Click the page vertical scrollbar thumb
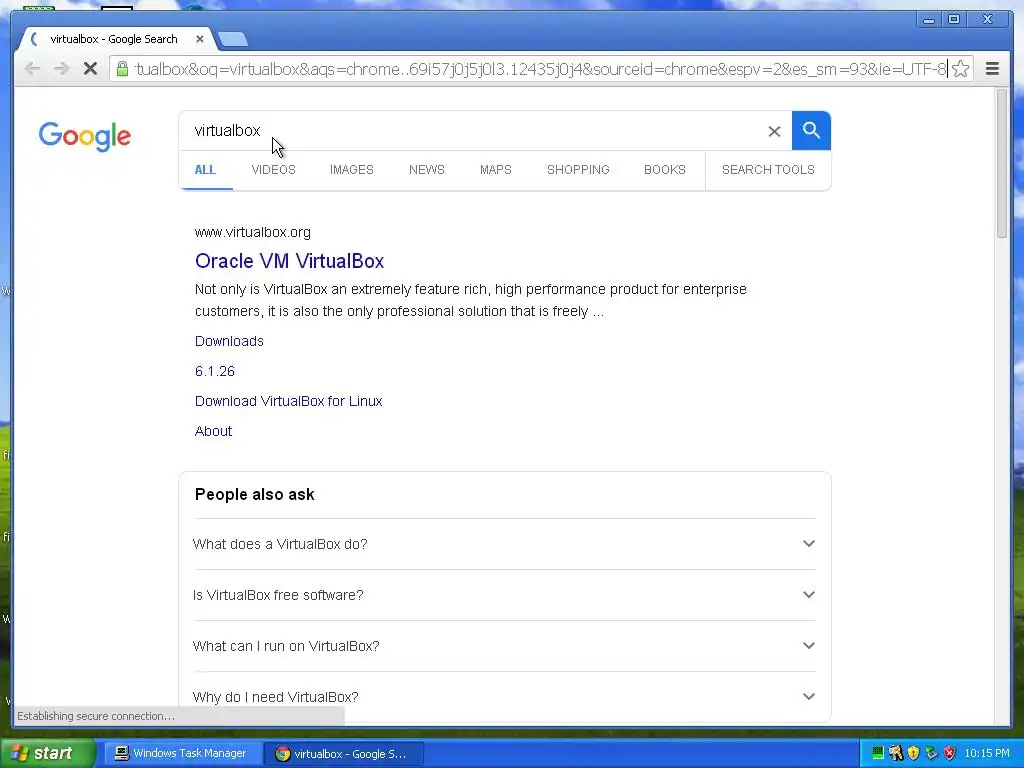 coord(1002,164)
